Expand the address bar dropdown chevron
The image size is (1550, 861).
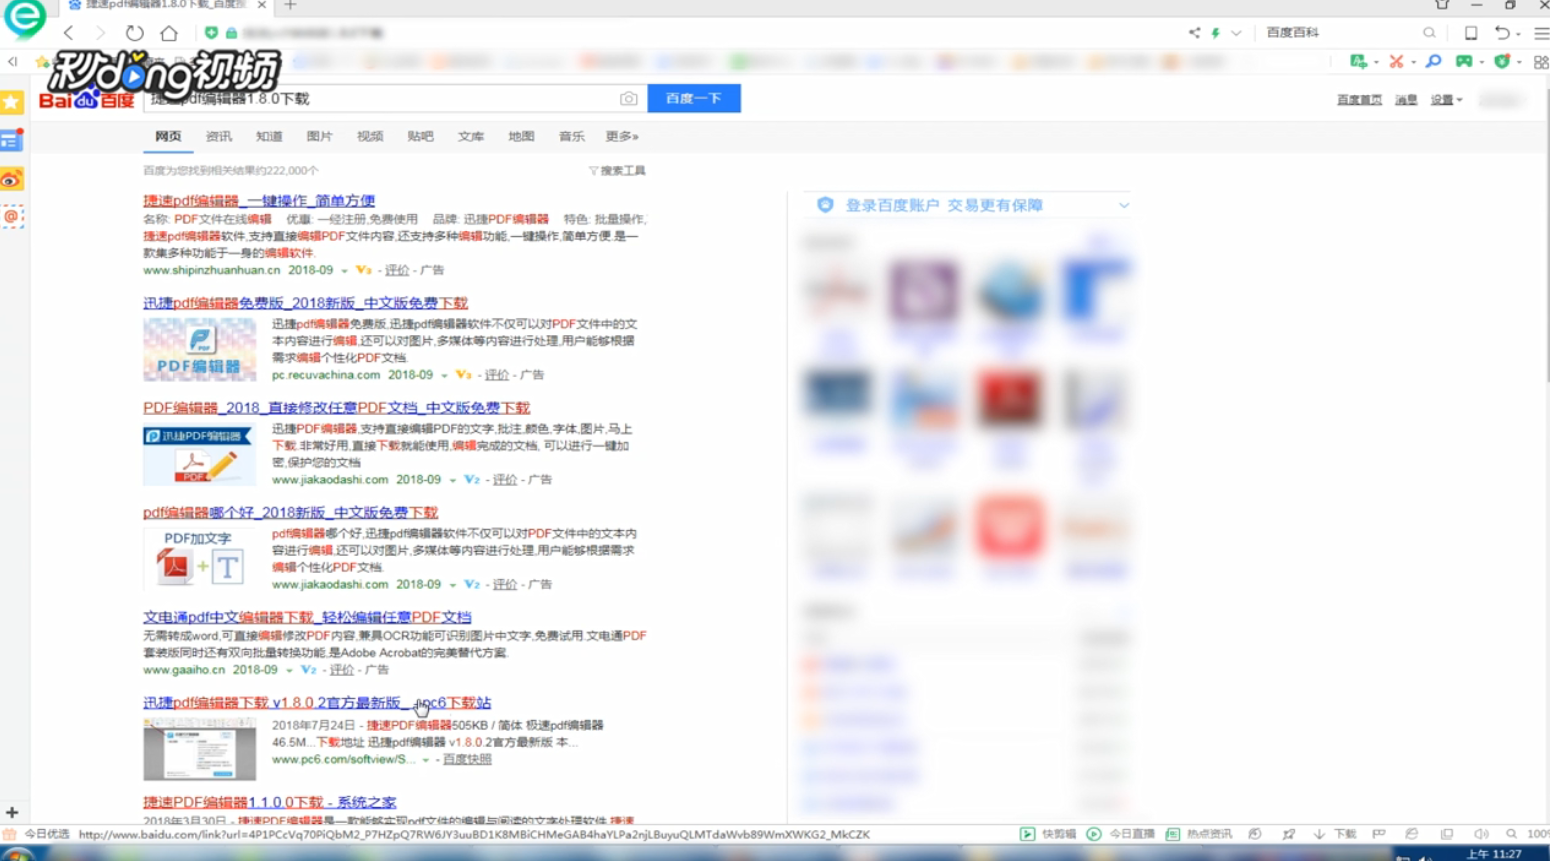click(1237, 33)
